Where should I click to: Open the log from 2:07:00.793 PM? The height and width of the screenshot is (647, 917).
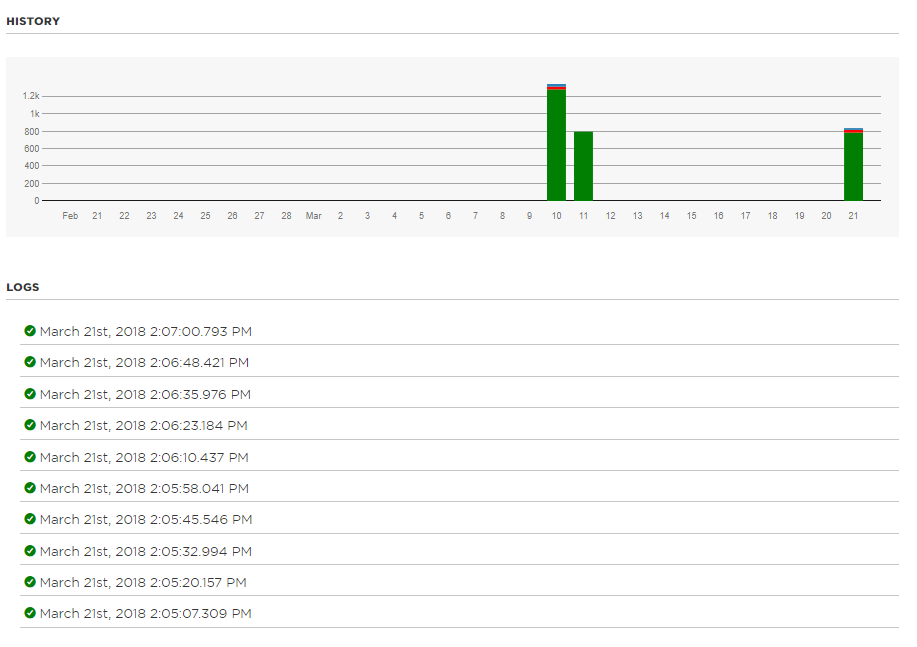coord(146,331)
